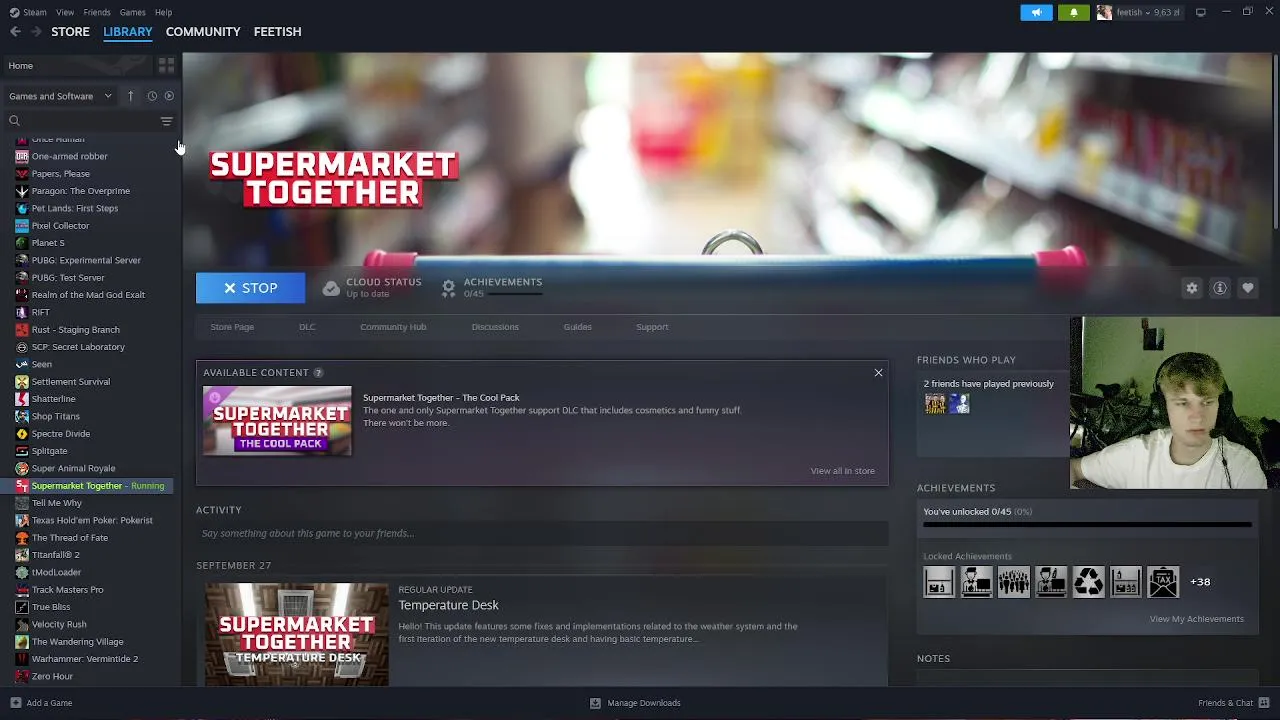Click the second friend avatar
The image size is (1280, 720).
point(960,403)
